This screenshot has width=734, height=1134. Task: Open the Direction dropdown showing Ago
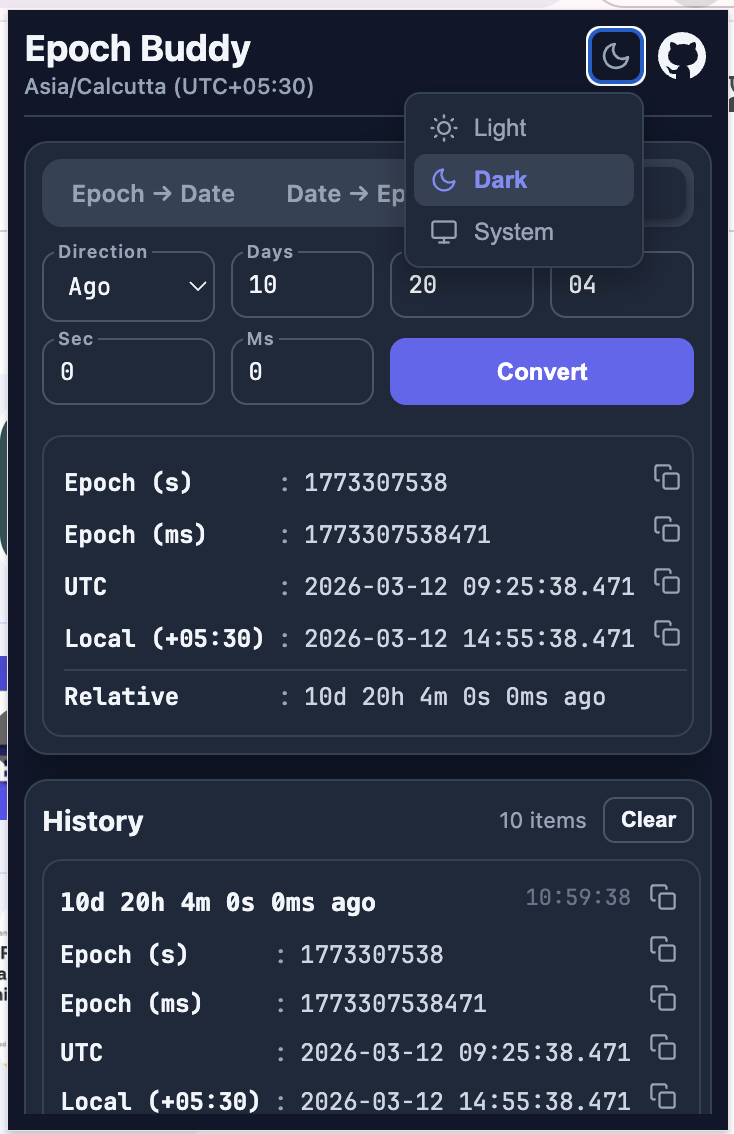click(x=128, y=286)
